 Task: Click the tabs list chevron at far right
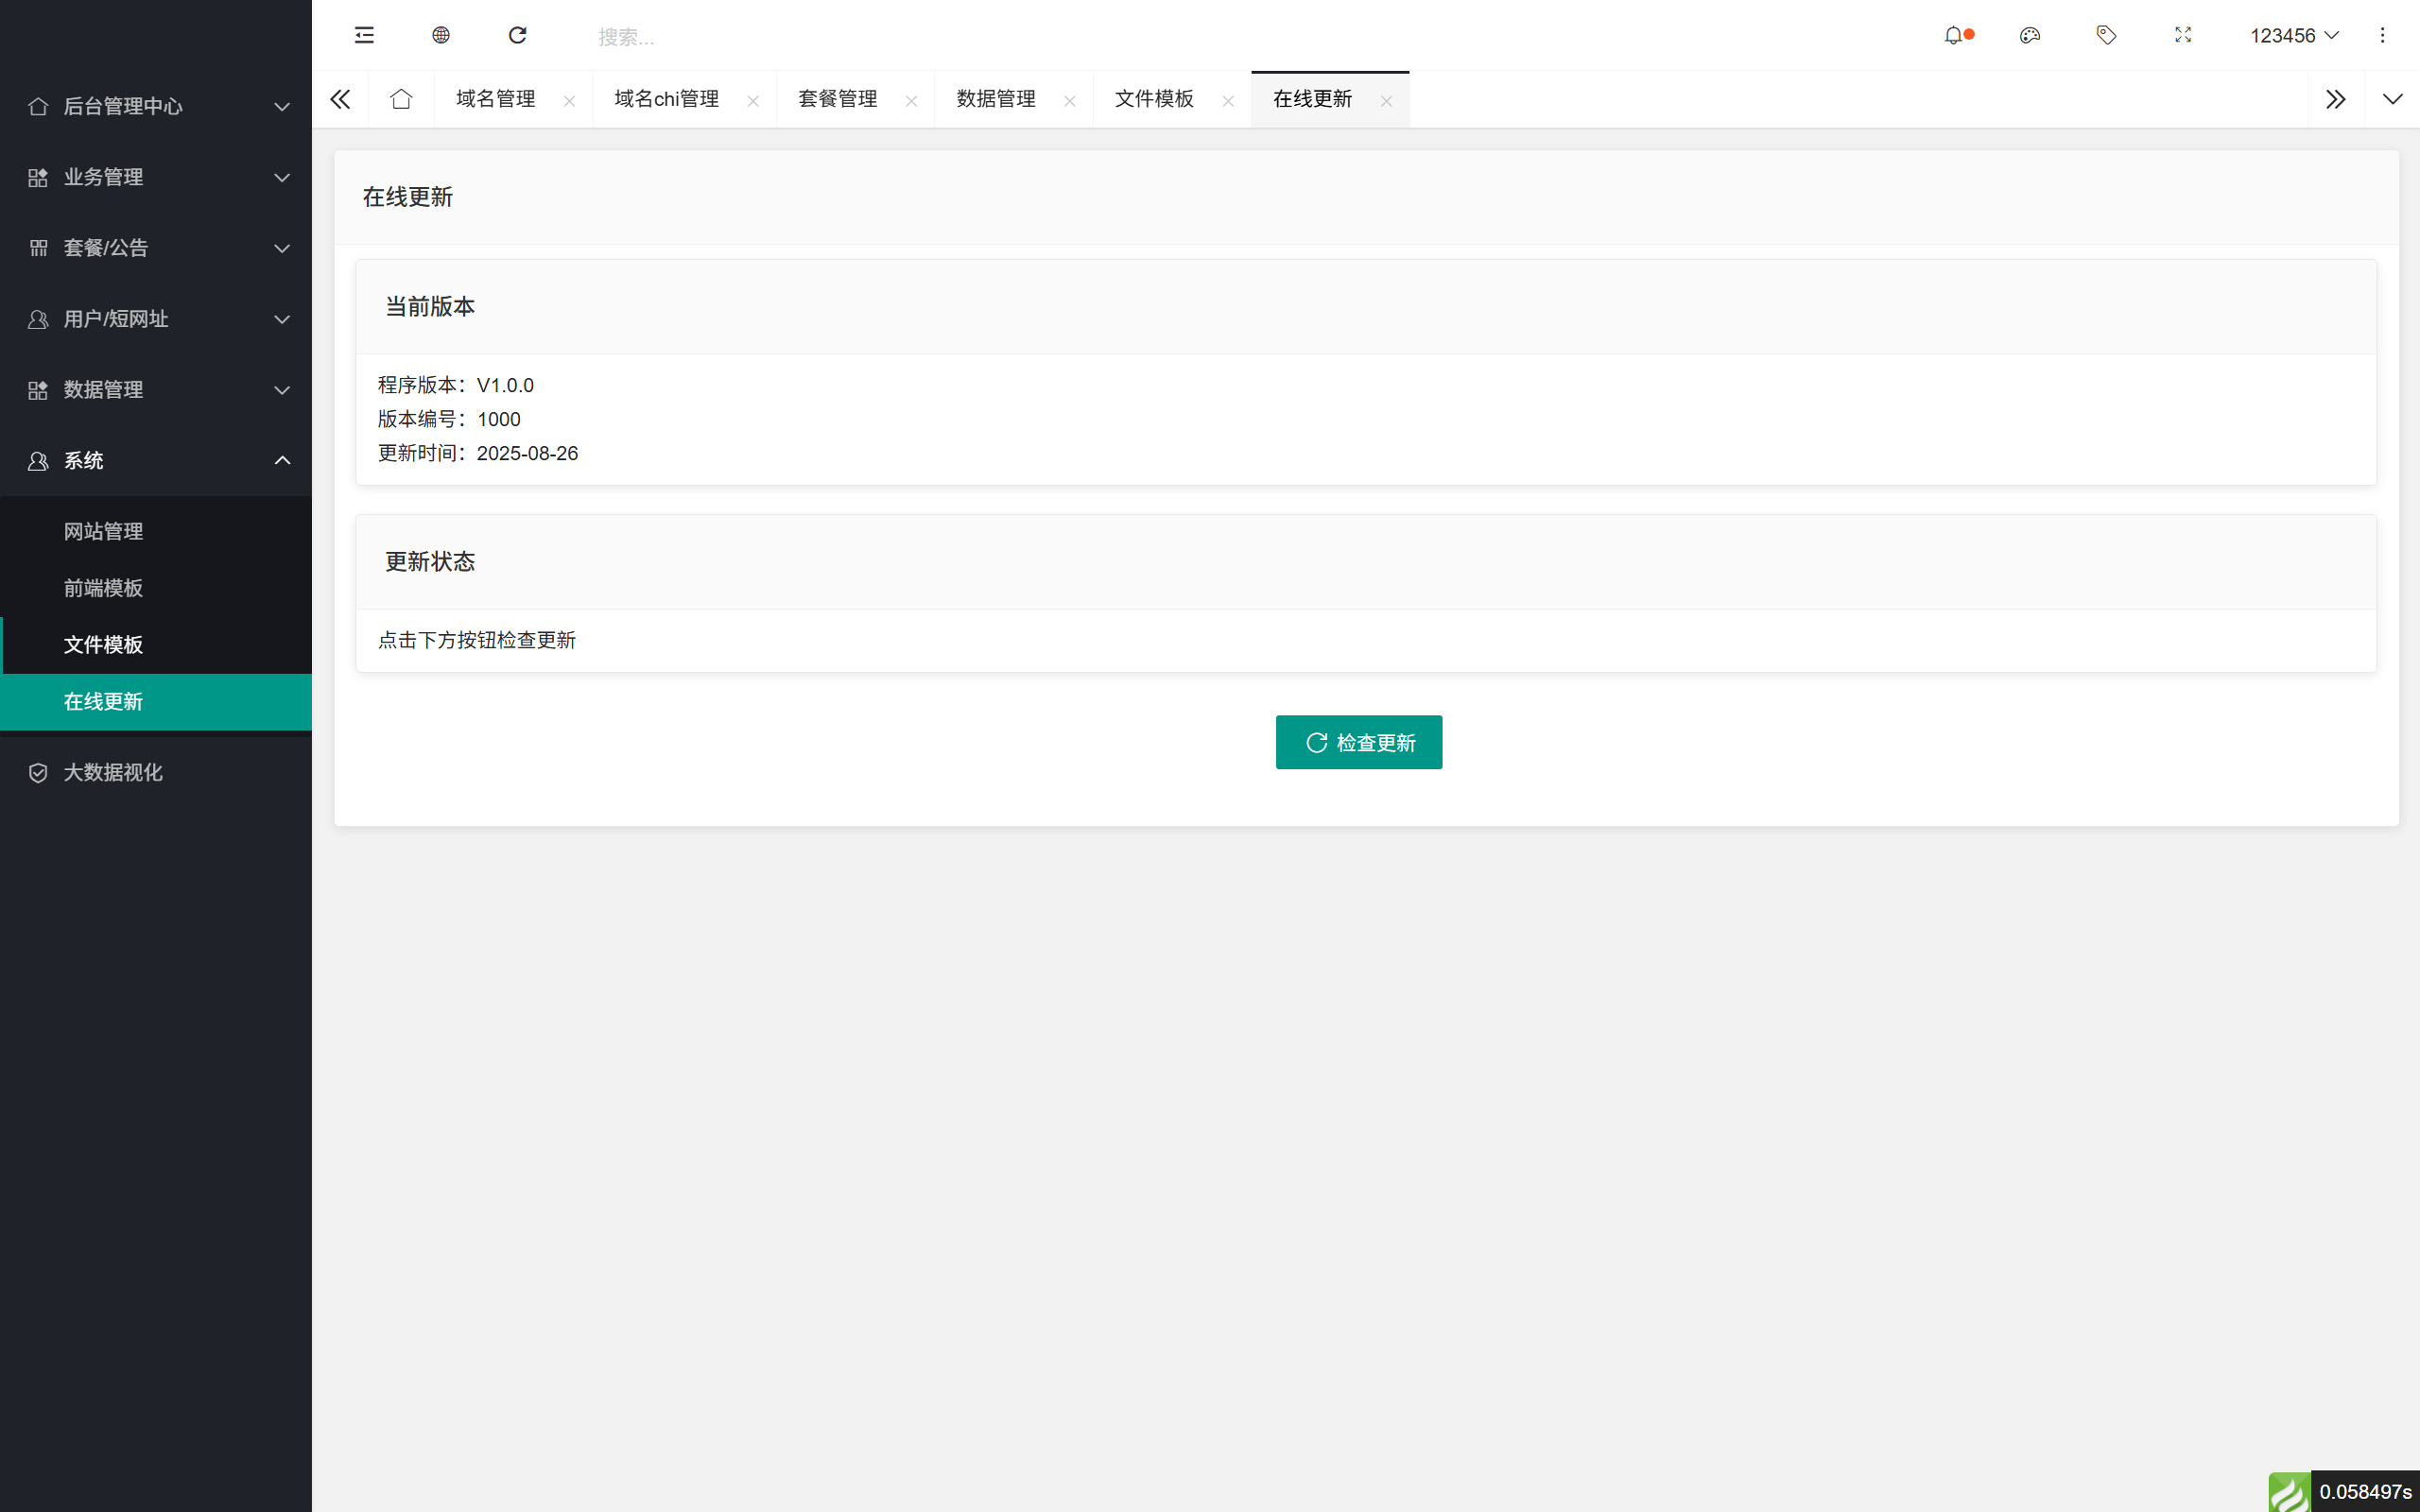pos(2392,99)
